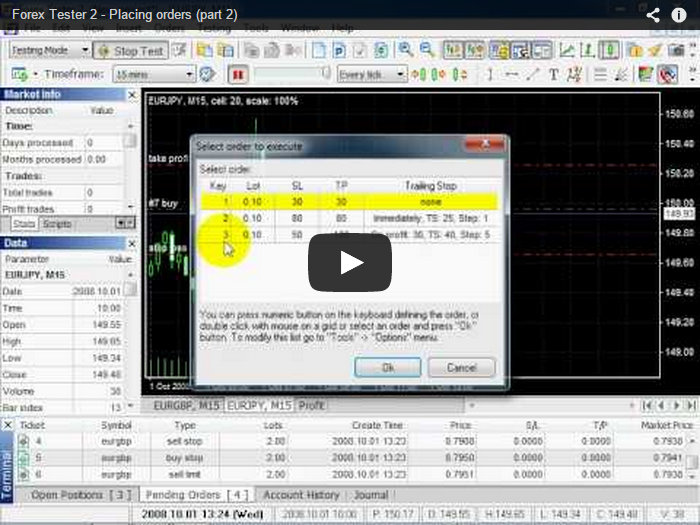Viewport: 700px width, 525px height.
Task: Click the page icon with dollar sign
Action: tap(381, 50)
